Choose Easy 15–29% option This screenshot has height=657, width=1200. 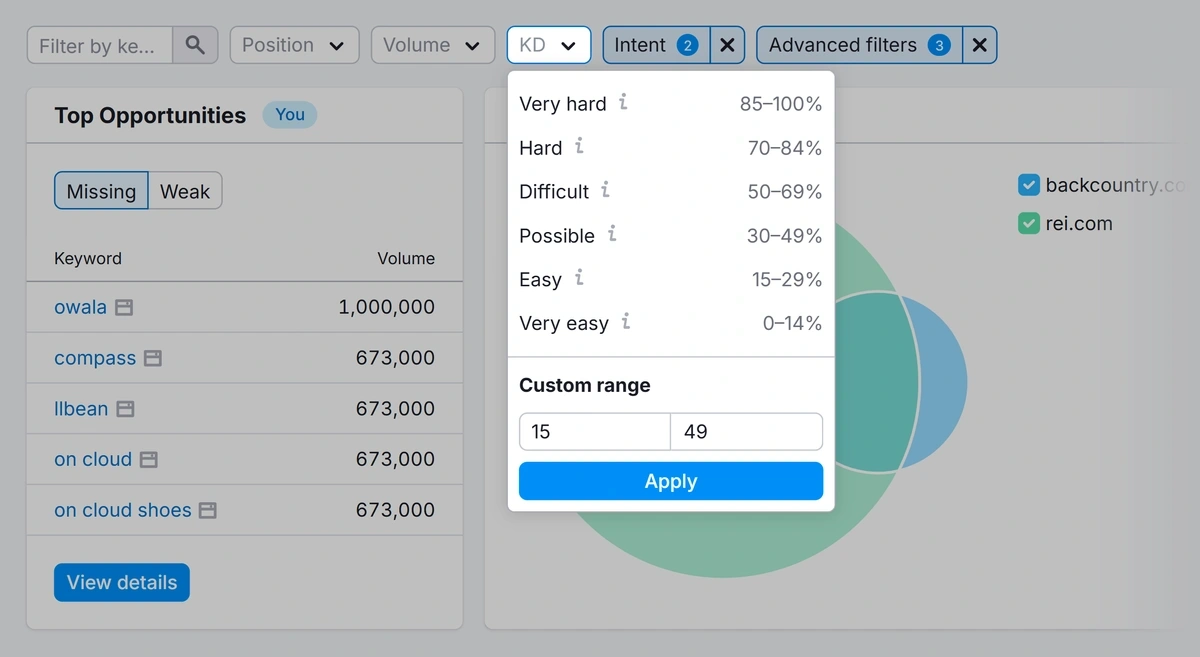(671, 279)
